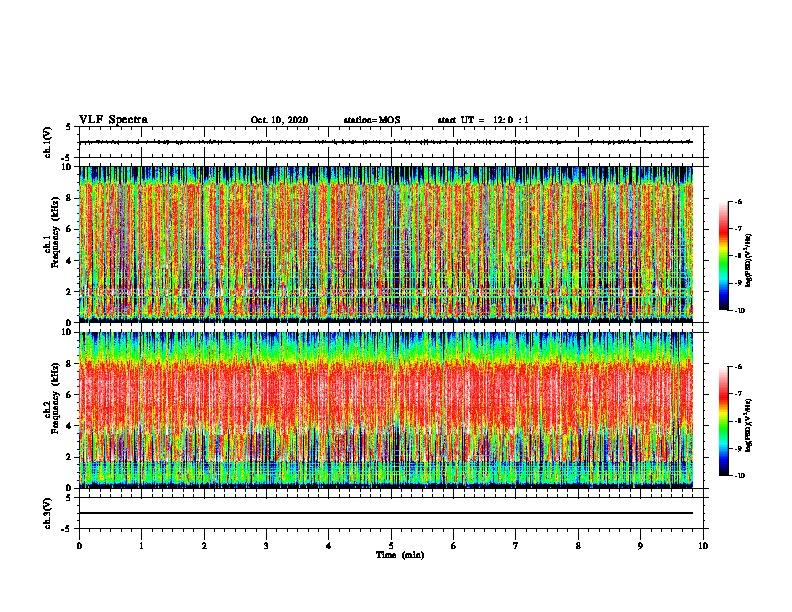Click the ch.2 frequency axis "8" tick label
The image size is (792, 612).
(68, 364)
